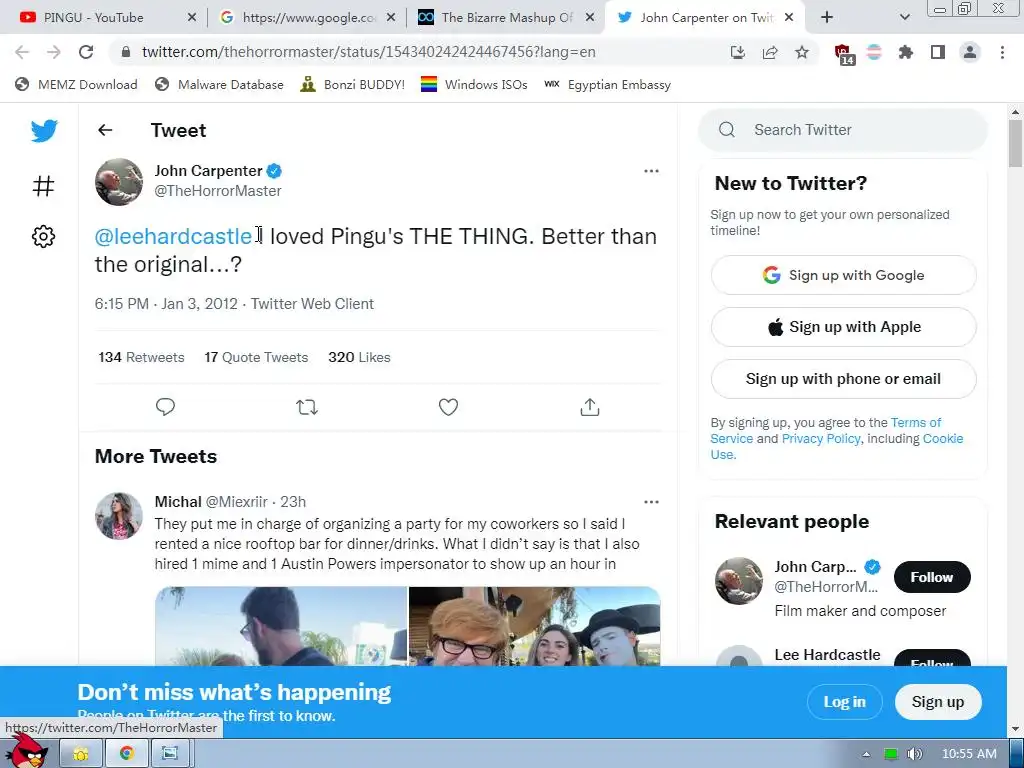Screen dimensions: 1024x768
Task: Open the @leehardcastle mention link
Action: (x=173, y=236)
